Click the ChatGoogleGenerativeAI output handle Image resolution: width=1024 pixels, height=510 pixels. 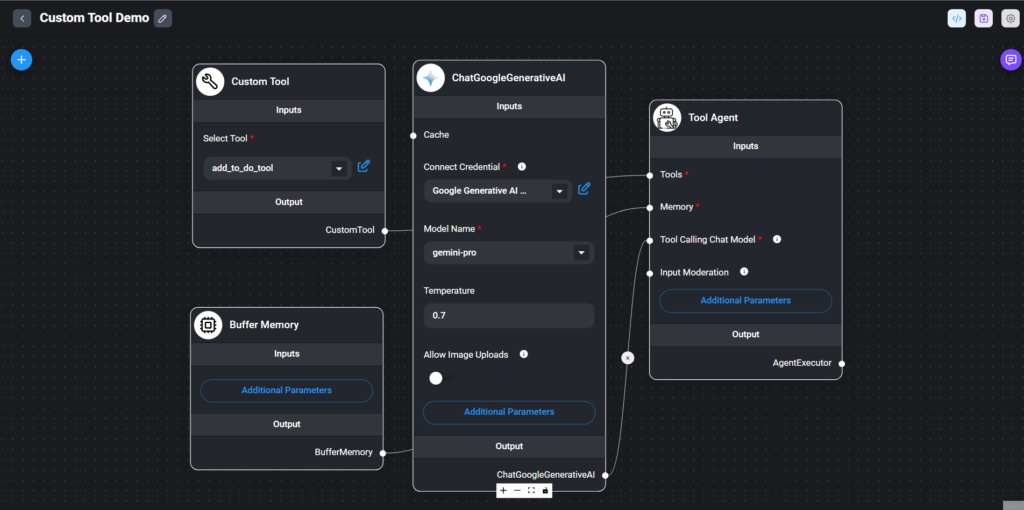point(605,475)
